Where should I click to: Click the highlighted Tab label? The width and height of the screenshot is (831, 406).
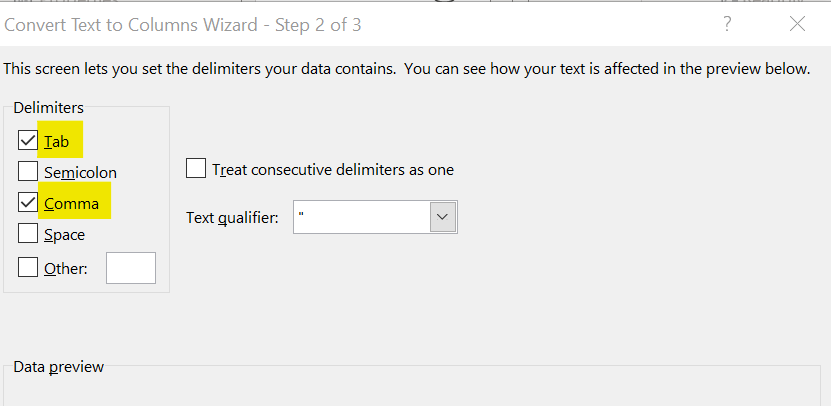(57, 141)
